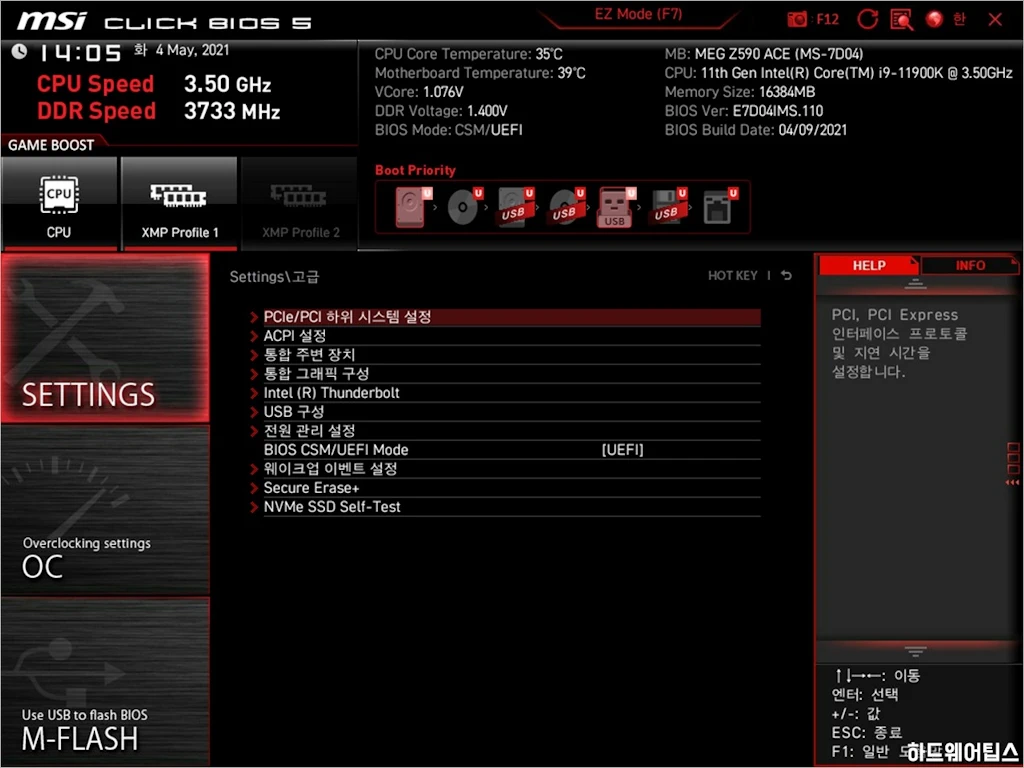Viewport: 1024px width, 768px height.
Task: Click the BIOS Ver: E7D04IMS.110 text
Action: (744, 111)
